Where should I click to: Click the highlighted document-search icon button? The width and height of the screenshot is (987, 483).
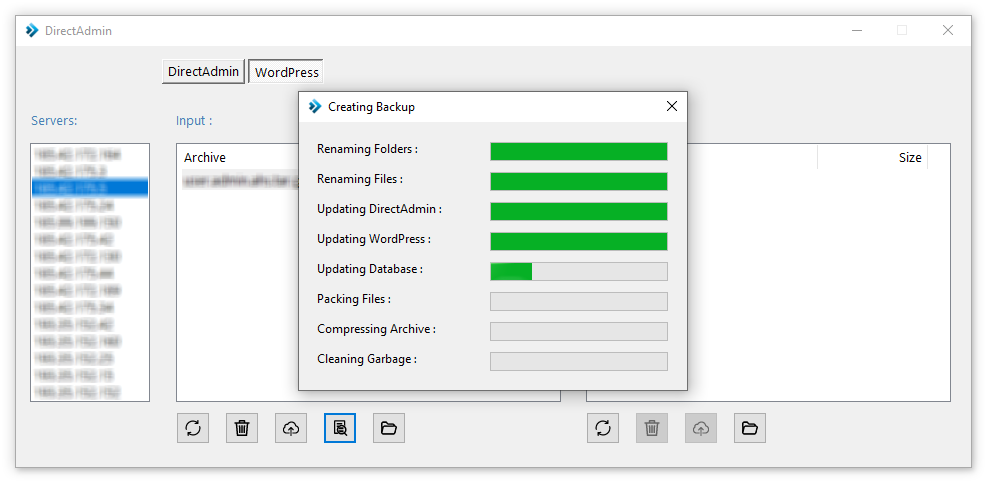click(340, 428)
